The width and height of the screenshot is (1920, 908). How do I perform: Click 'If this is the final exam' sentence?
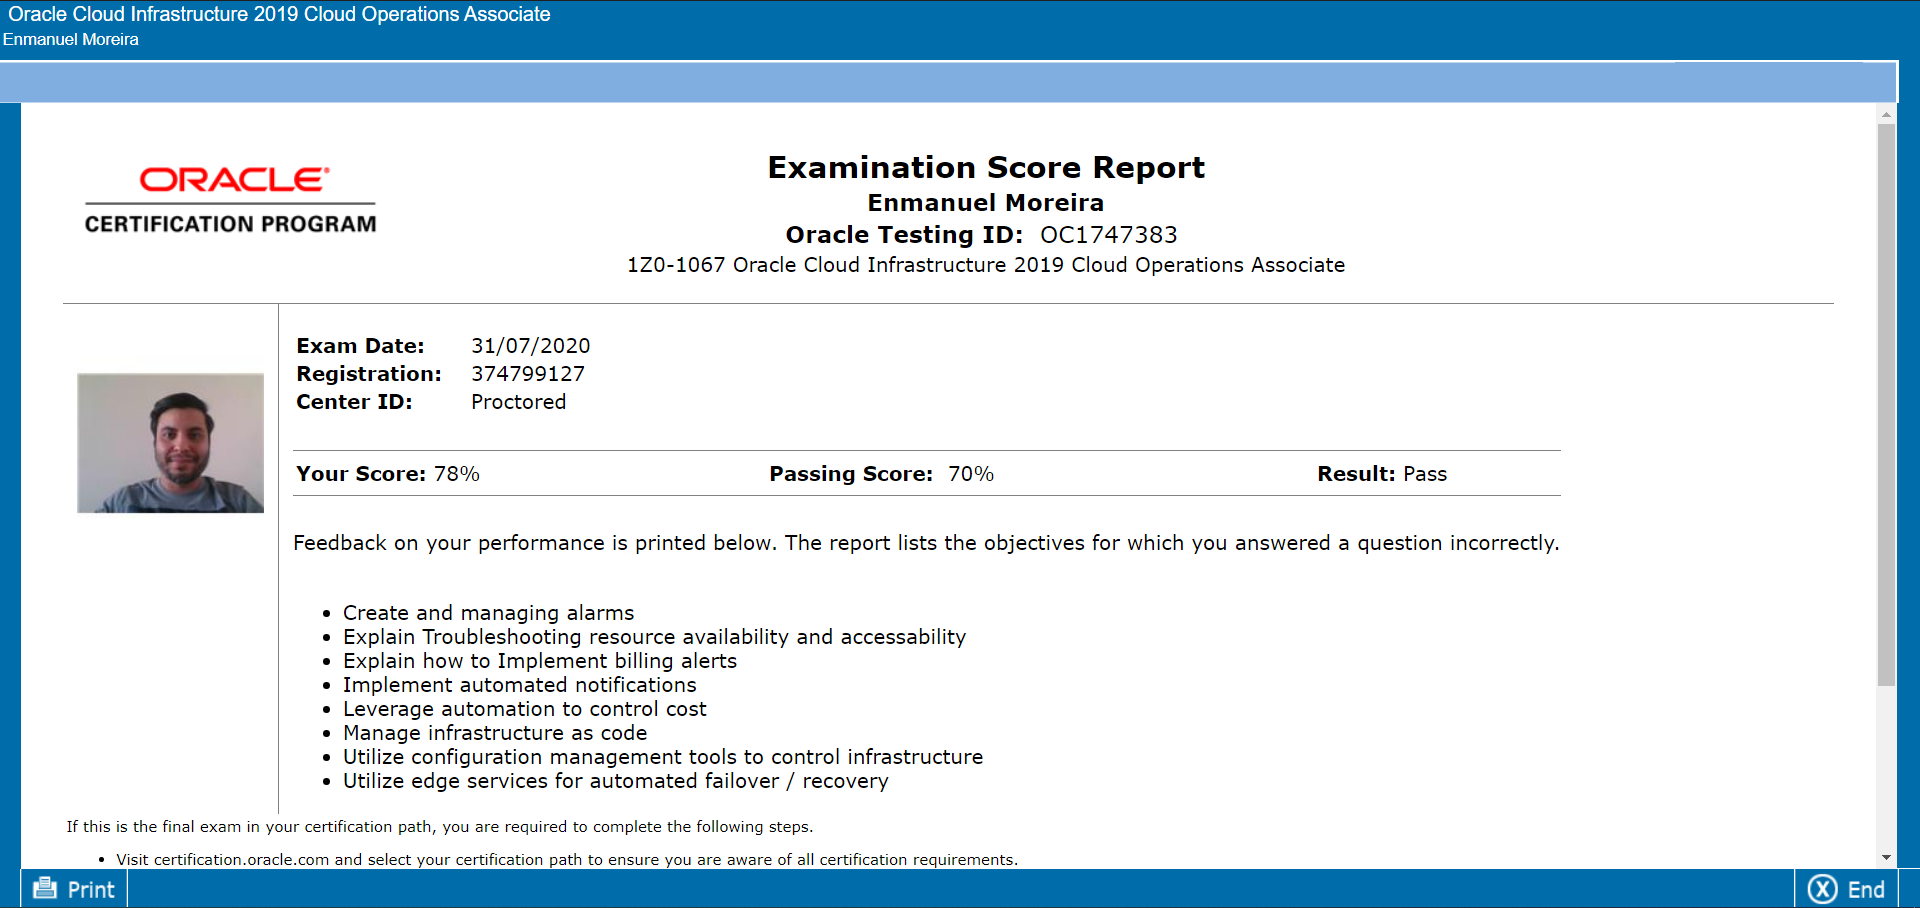coord(440,827)
